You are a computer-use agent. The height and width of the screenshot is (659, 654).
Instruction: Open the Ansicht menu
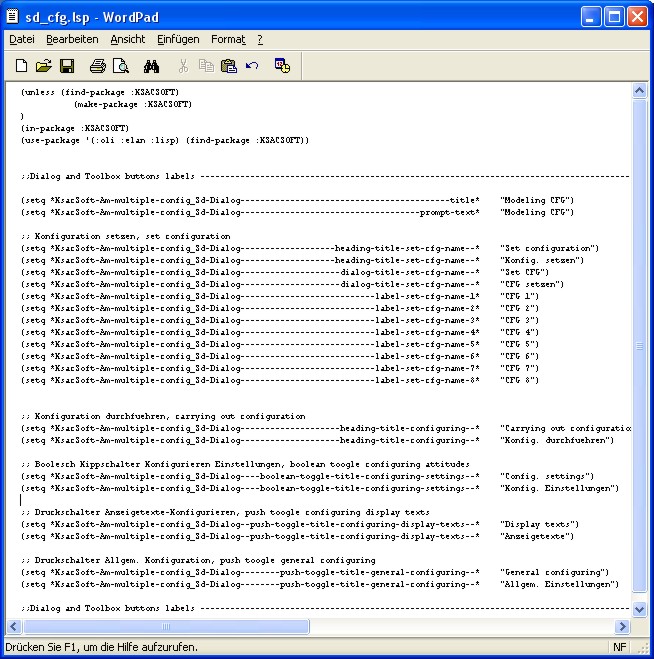127,39
